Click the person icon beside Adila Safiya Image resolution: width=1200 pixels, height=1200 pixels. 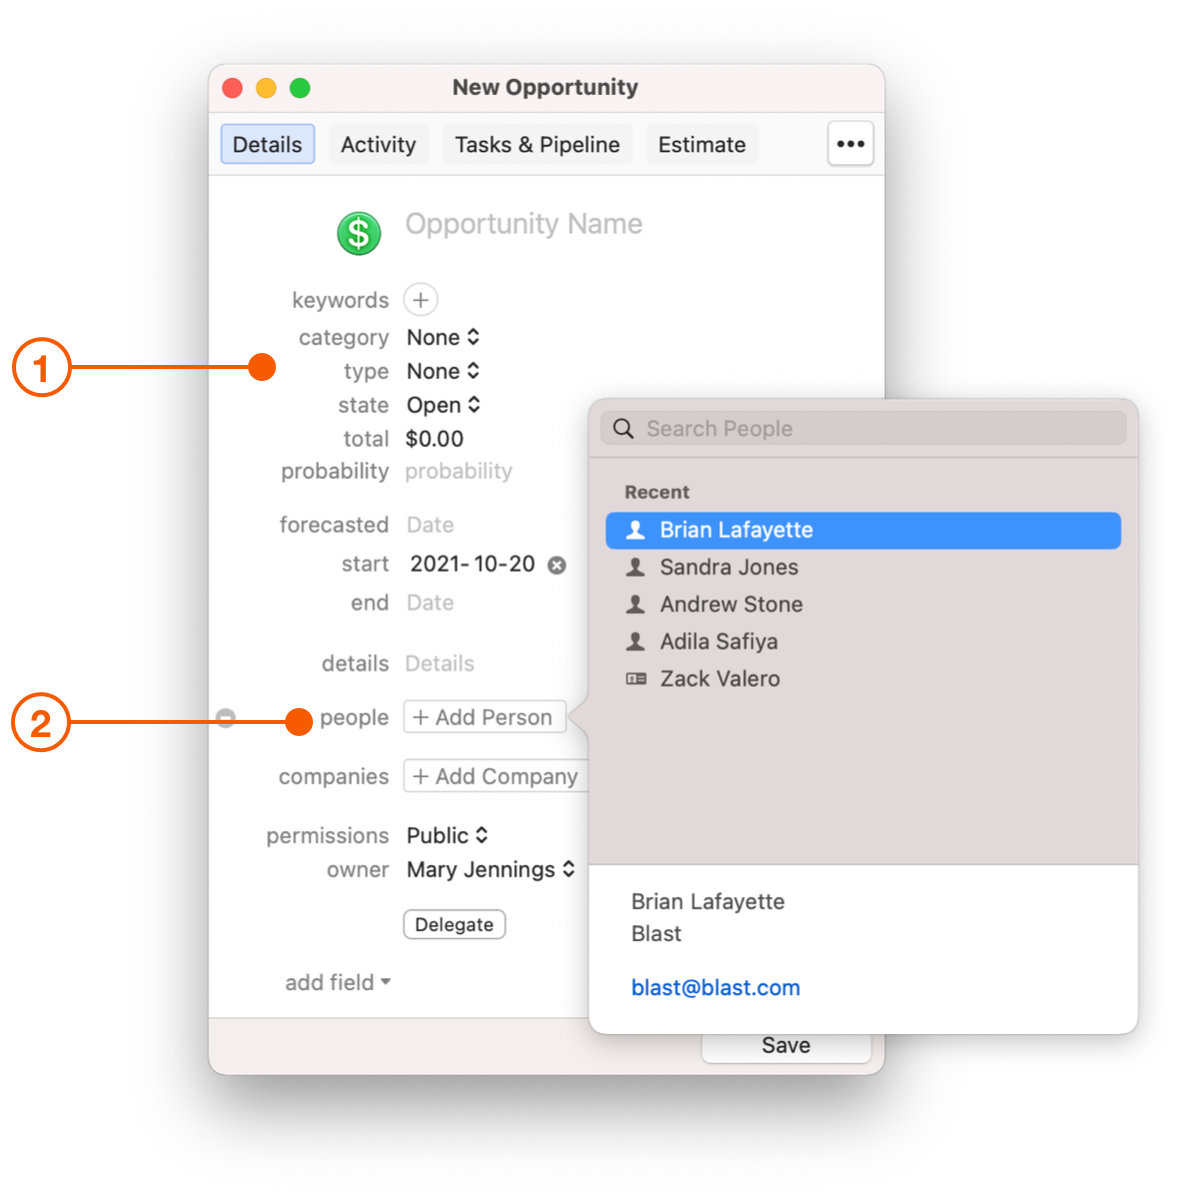pos(635,641)
